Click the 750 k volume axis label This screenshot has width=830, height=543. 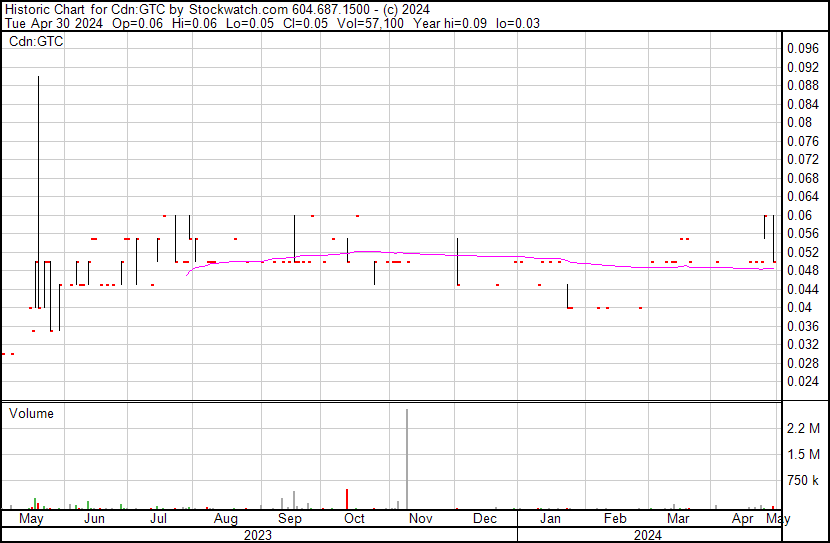[x=803, y=481]
